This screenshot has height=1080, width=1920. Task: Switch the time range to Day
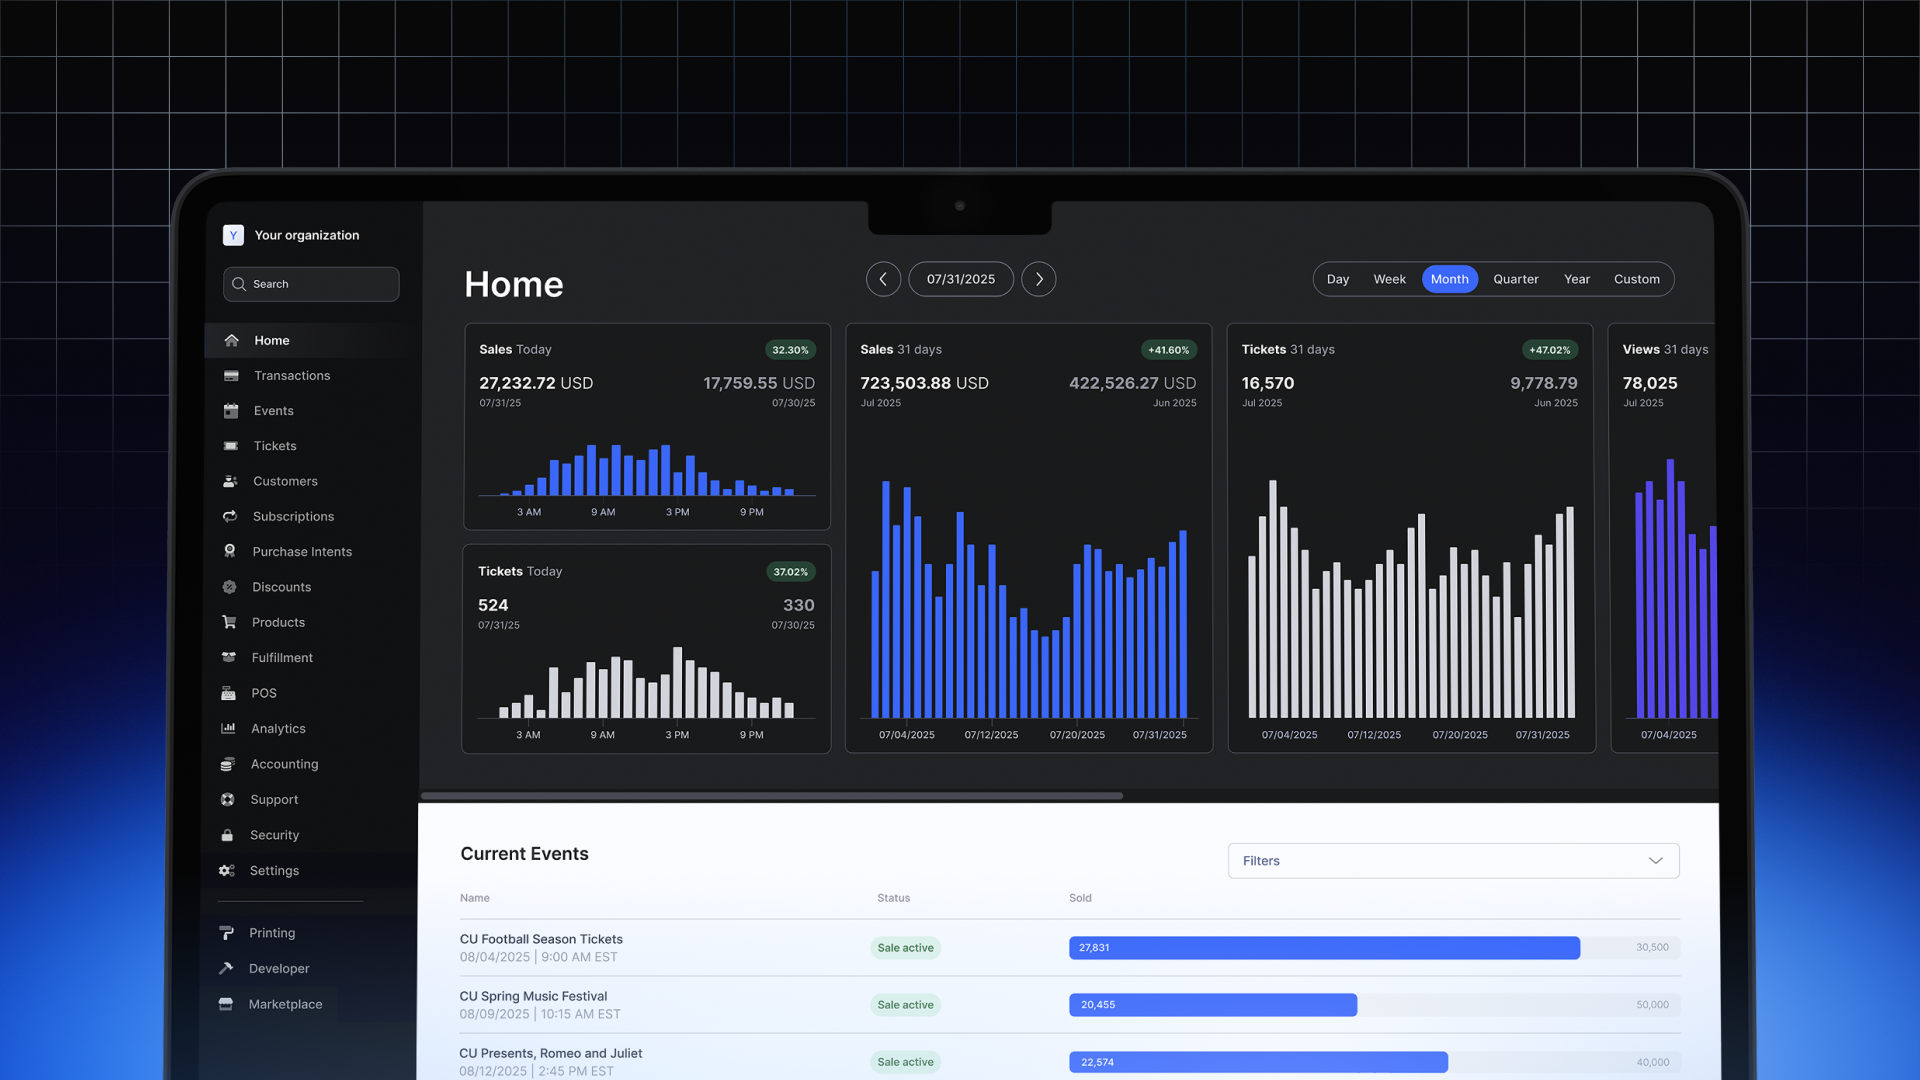click(1337, 279)
